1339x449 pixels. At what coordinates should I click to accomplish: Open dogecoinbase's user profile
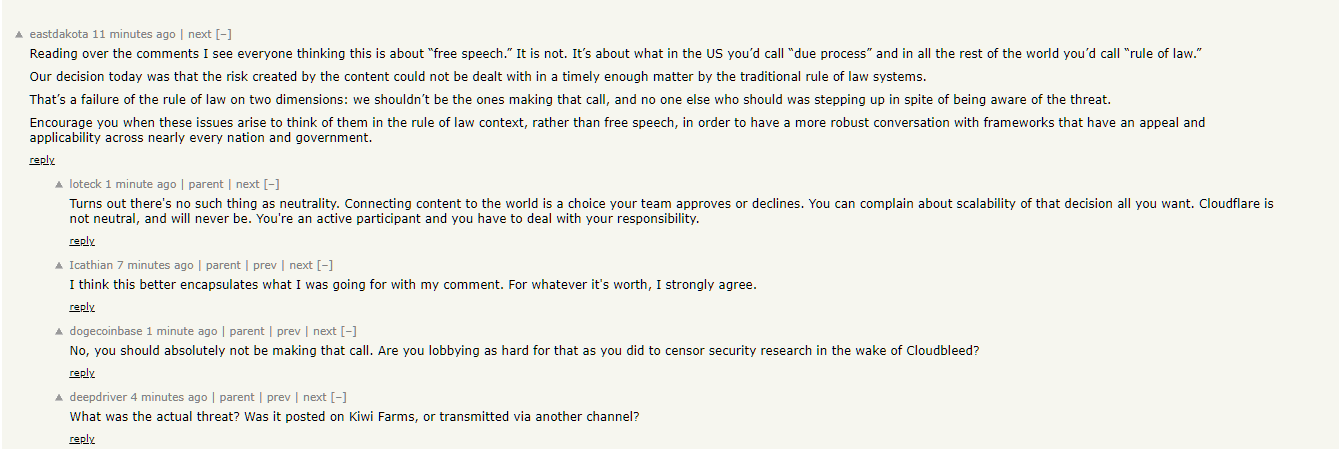(106, 331)
